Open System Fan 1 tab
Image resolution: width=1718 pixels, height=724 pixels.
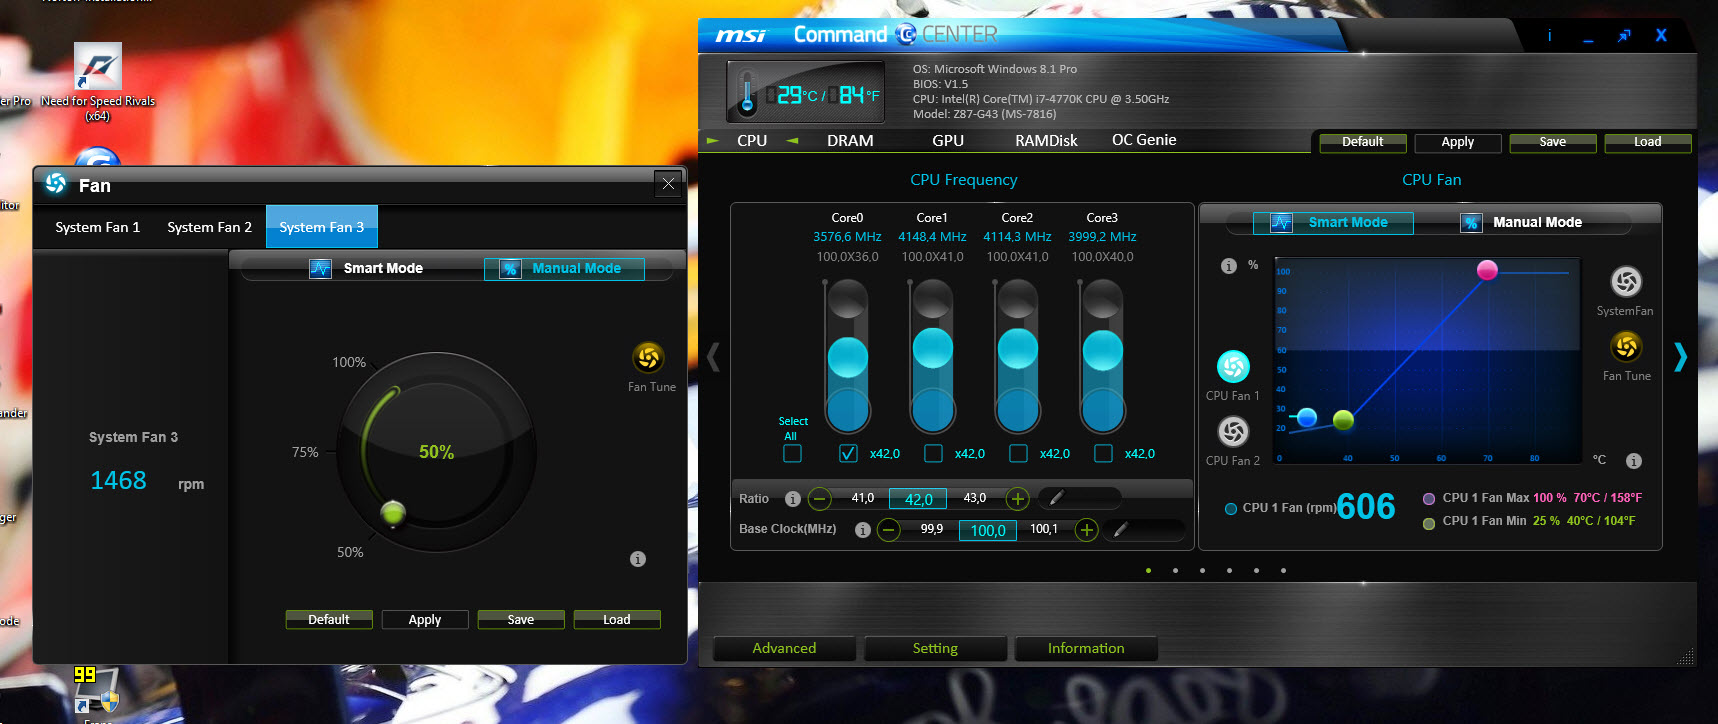tap(98, 227)
